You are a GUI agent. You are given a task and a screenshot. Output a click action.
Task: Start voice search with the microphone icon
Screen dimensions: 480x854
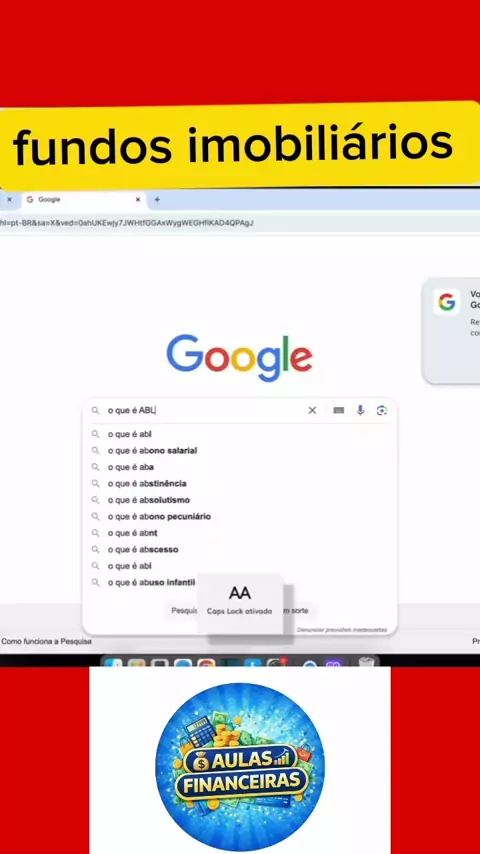pyautogui.click(x=360, y=410)
